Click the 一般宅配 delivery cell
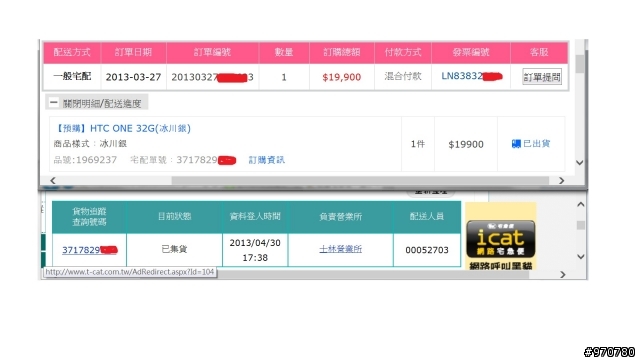This screenshot has width=640, height=360. click(x=72, y=76)
